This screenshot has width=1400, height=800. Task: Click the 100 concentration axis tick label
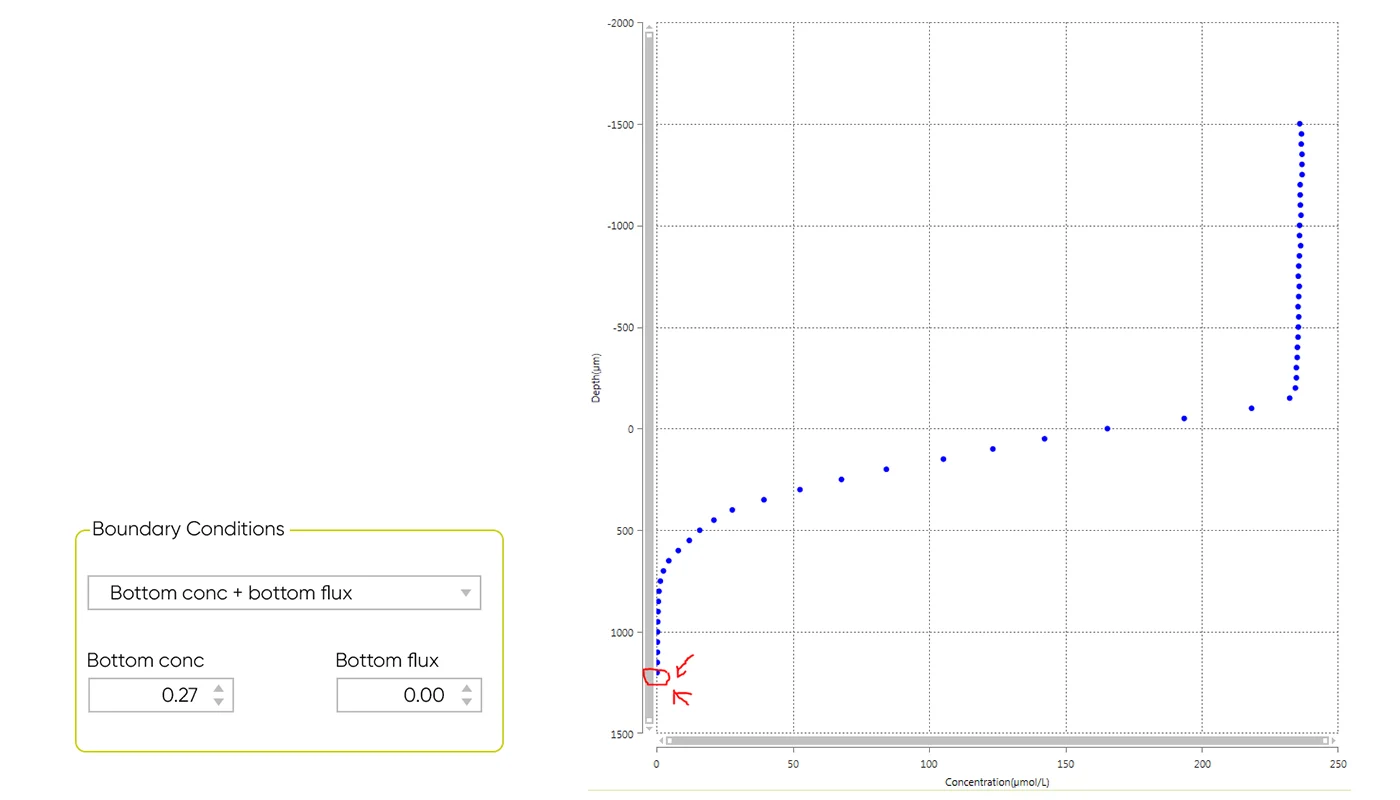(x=929, y=763)
